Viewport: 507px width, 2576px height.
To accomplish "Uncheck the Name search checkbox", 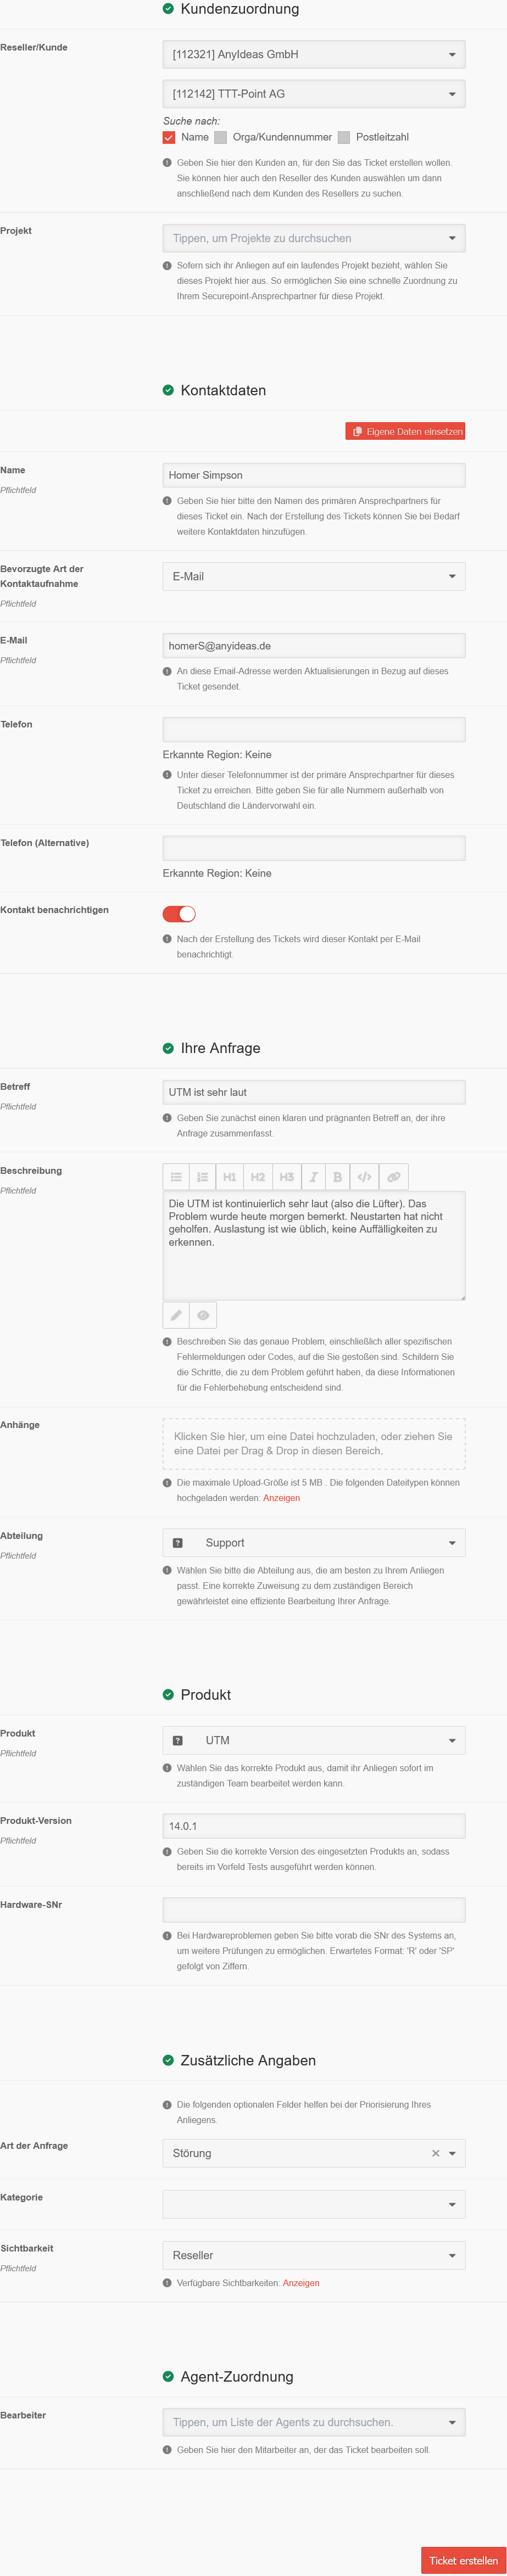I will pyautogui.click(x=169, y=137).
